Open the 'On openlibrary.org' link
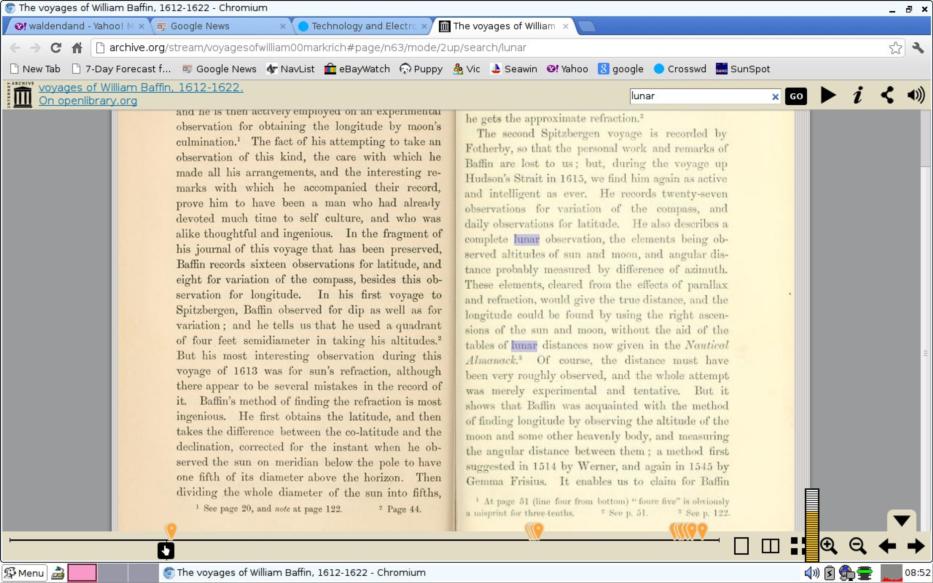The image size is (933, 583). tap(88, 101)
